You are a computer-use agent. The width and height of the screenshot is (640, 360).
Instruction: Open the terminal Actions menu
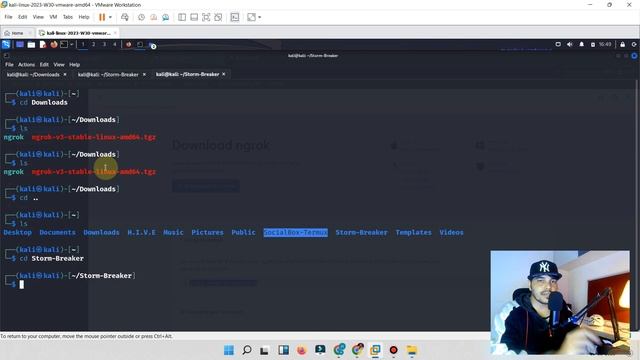[x=27, y=64]
